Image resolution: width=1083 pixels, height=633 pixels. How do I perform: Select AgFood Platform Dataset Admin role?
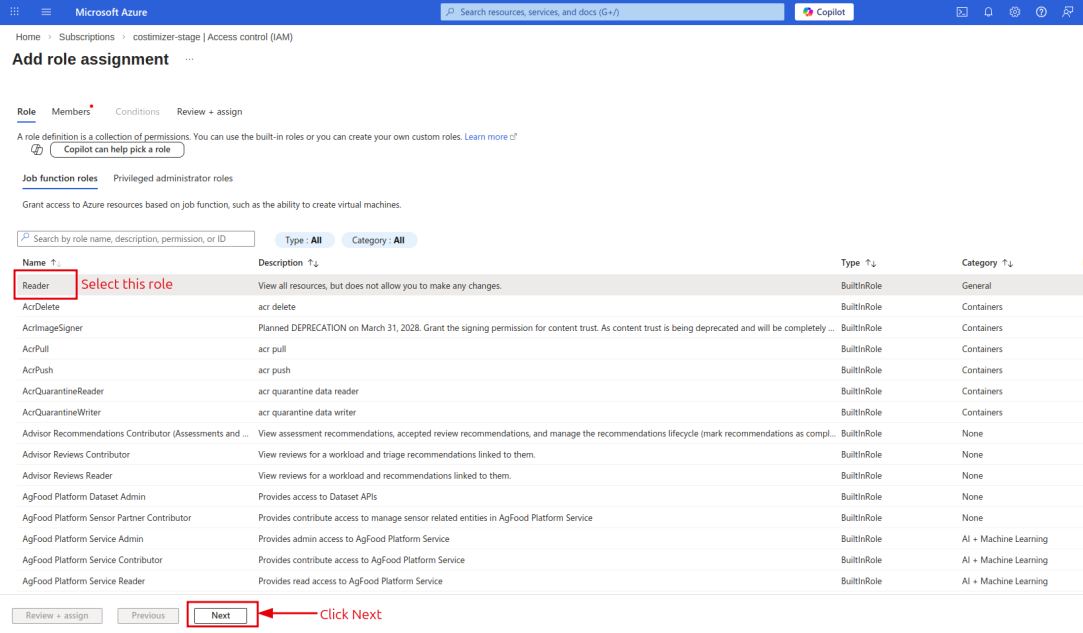coord(84,496)
